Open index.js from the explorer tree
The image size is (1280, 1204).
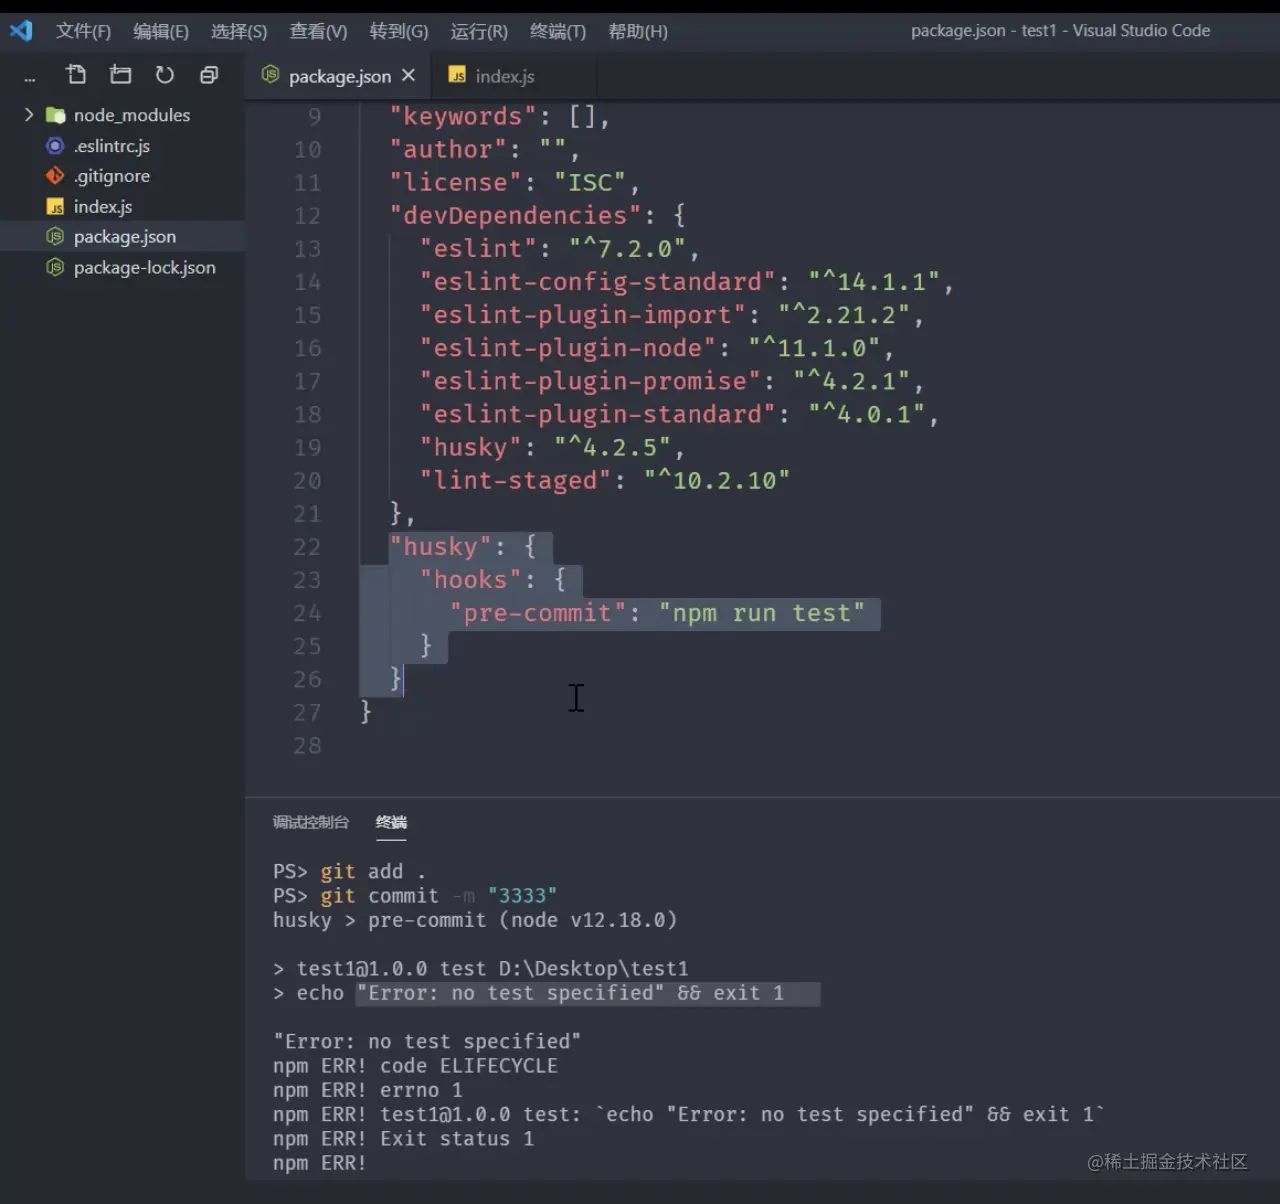click(x=103, y=207)
